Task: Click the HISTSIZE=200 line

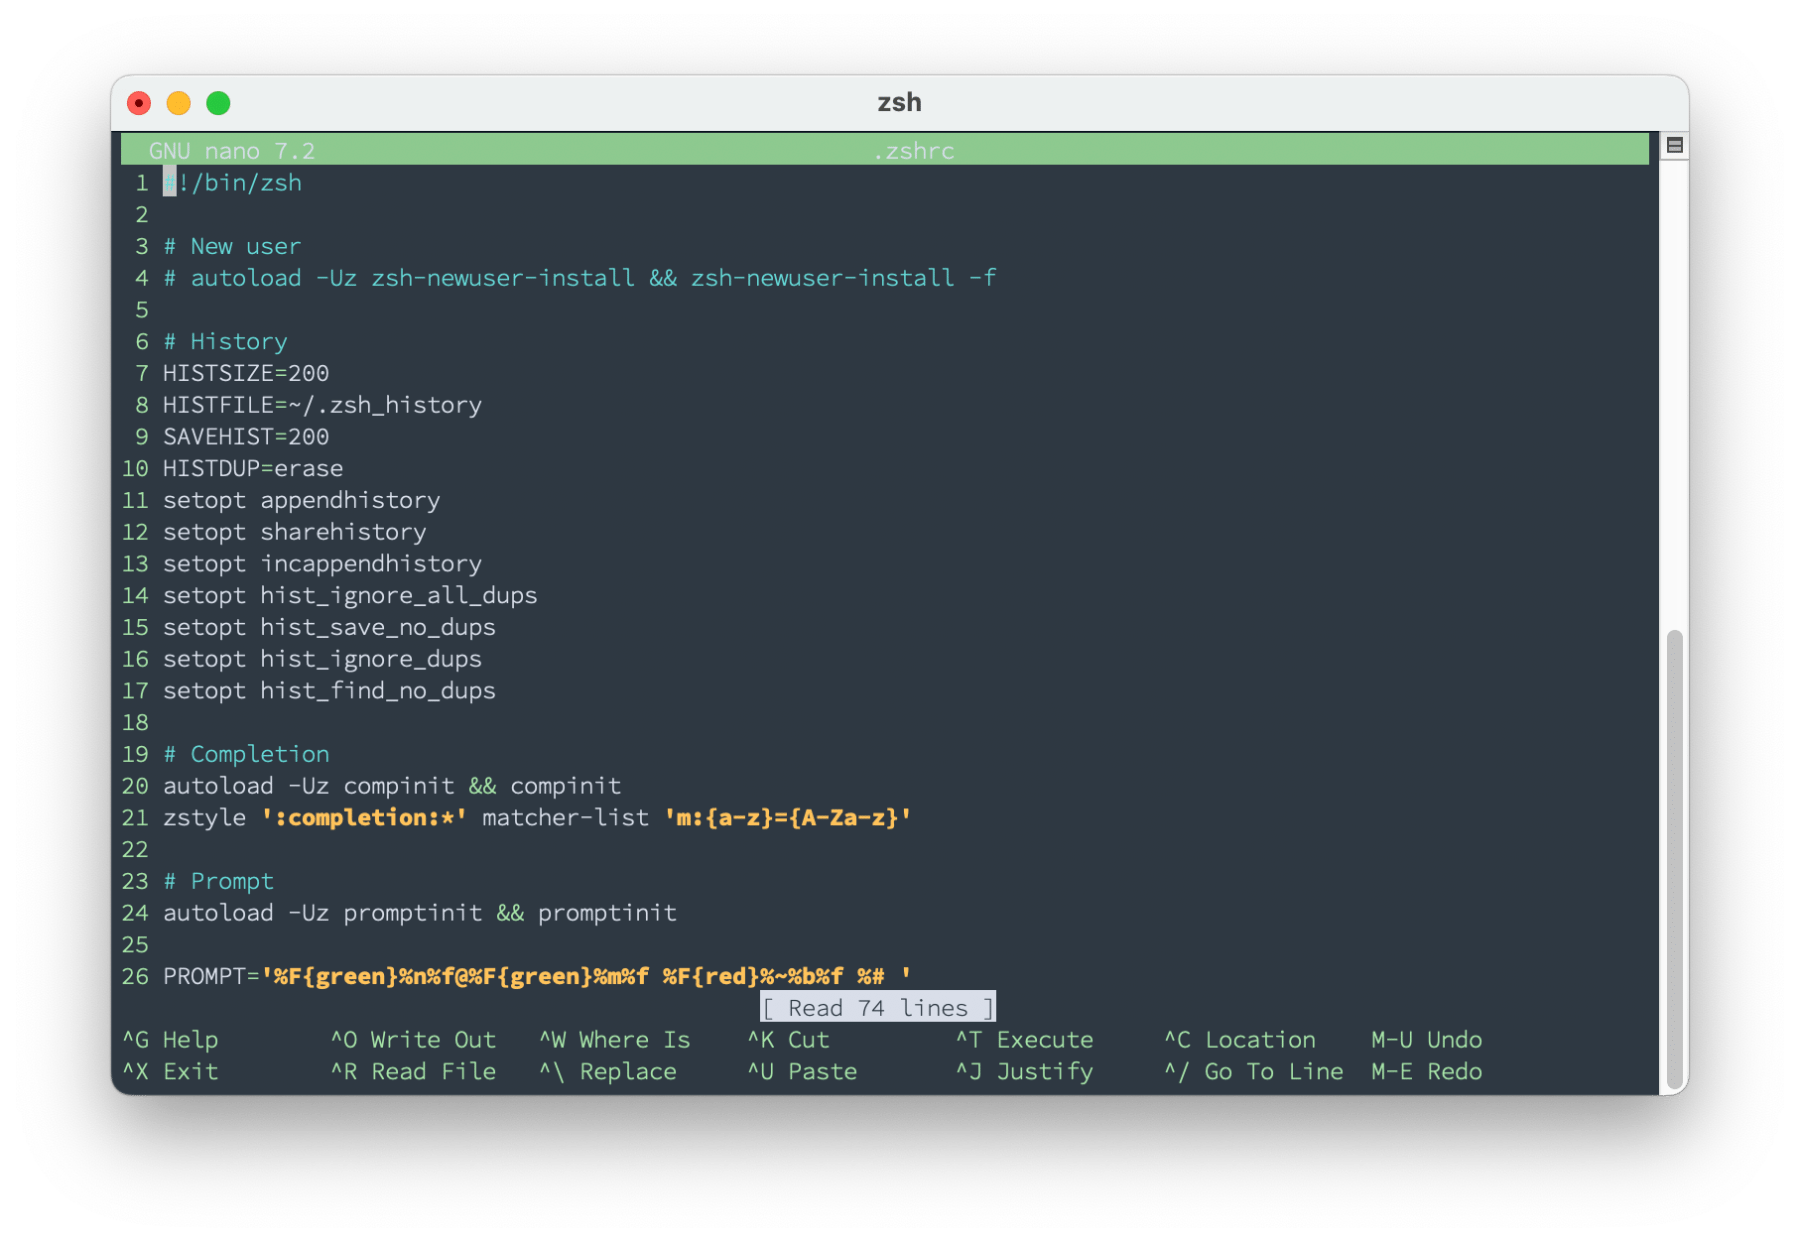Action: [246, 374]
